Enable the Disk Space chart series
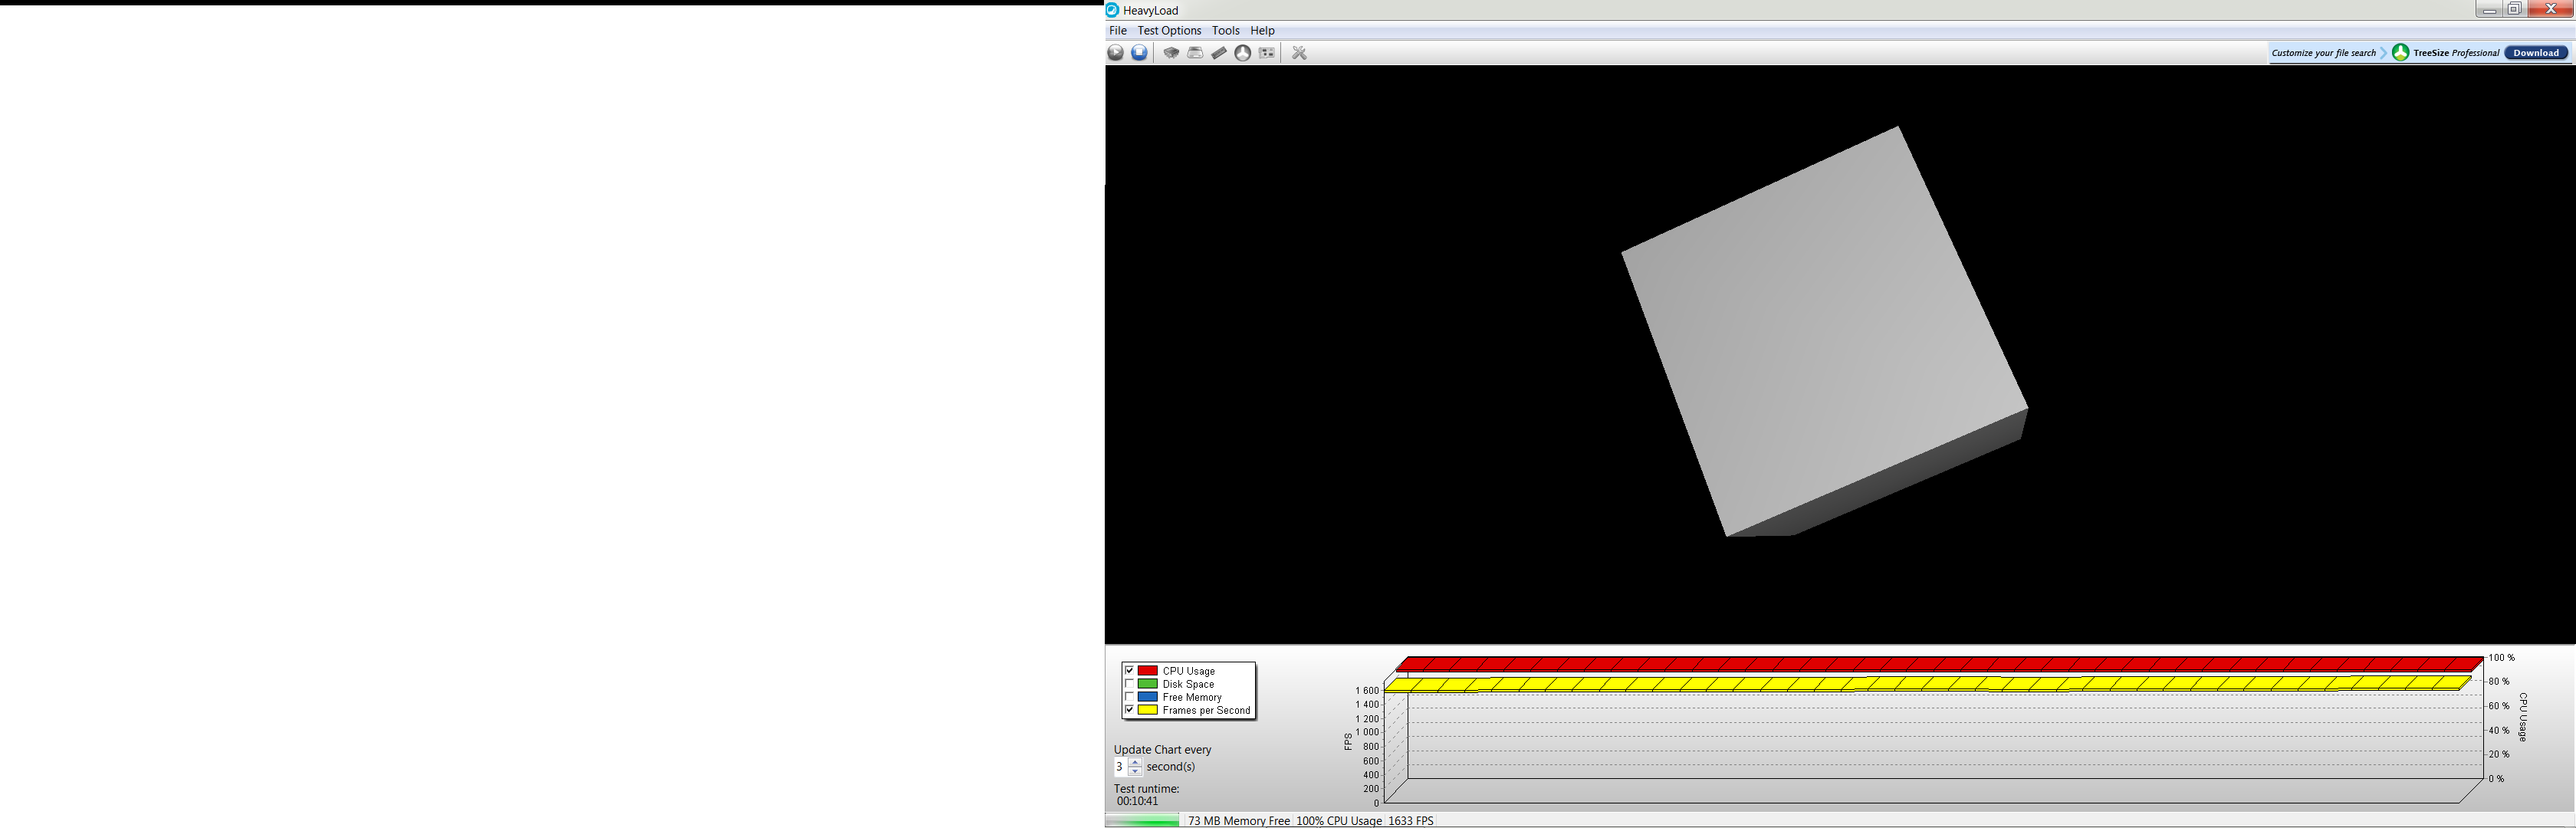Viewport: 2576px width, 828px height. 1129,684
